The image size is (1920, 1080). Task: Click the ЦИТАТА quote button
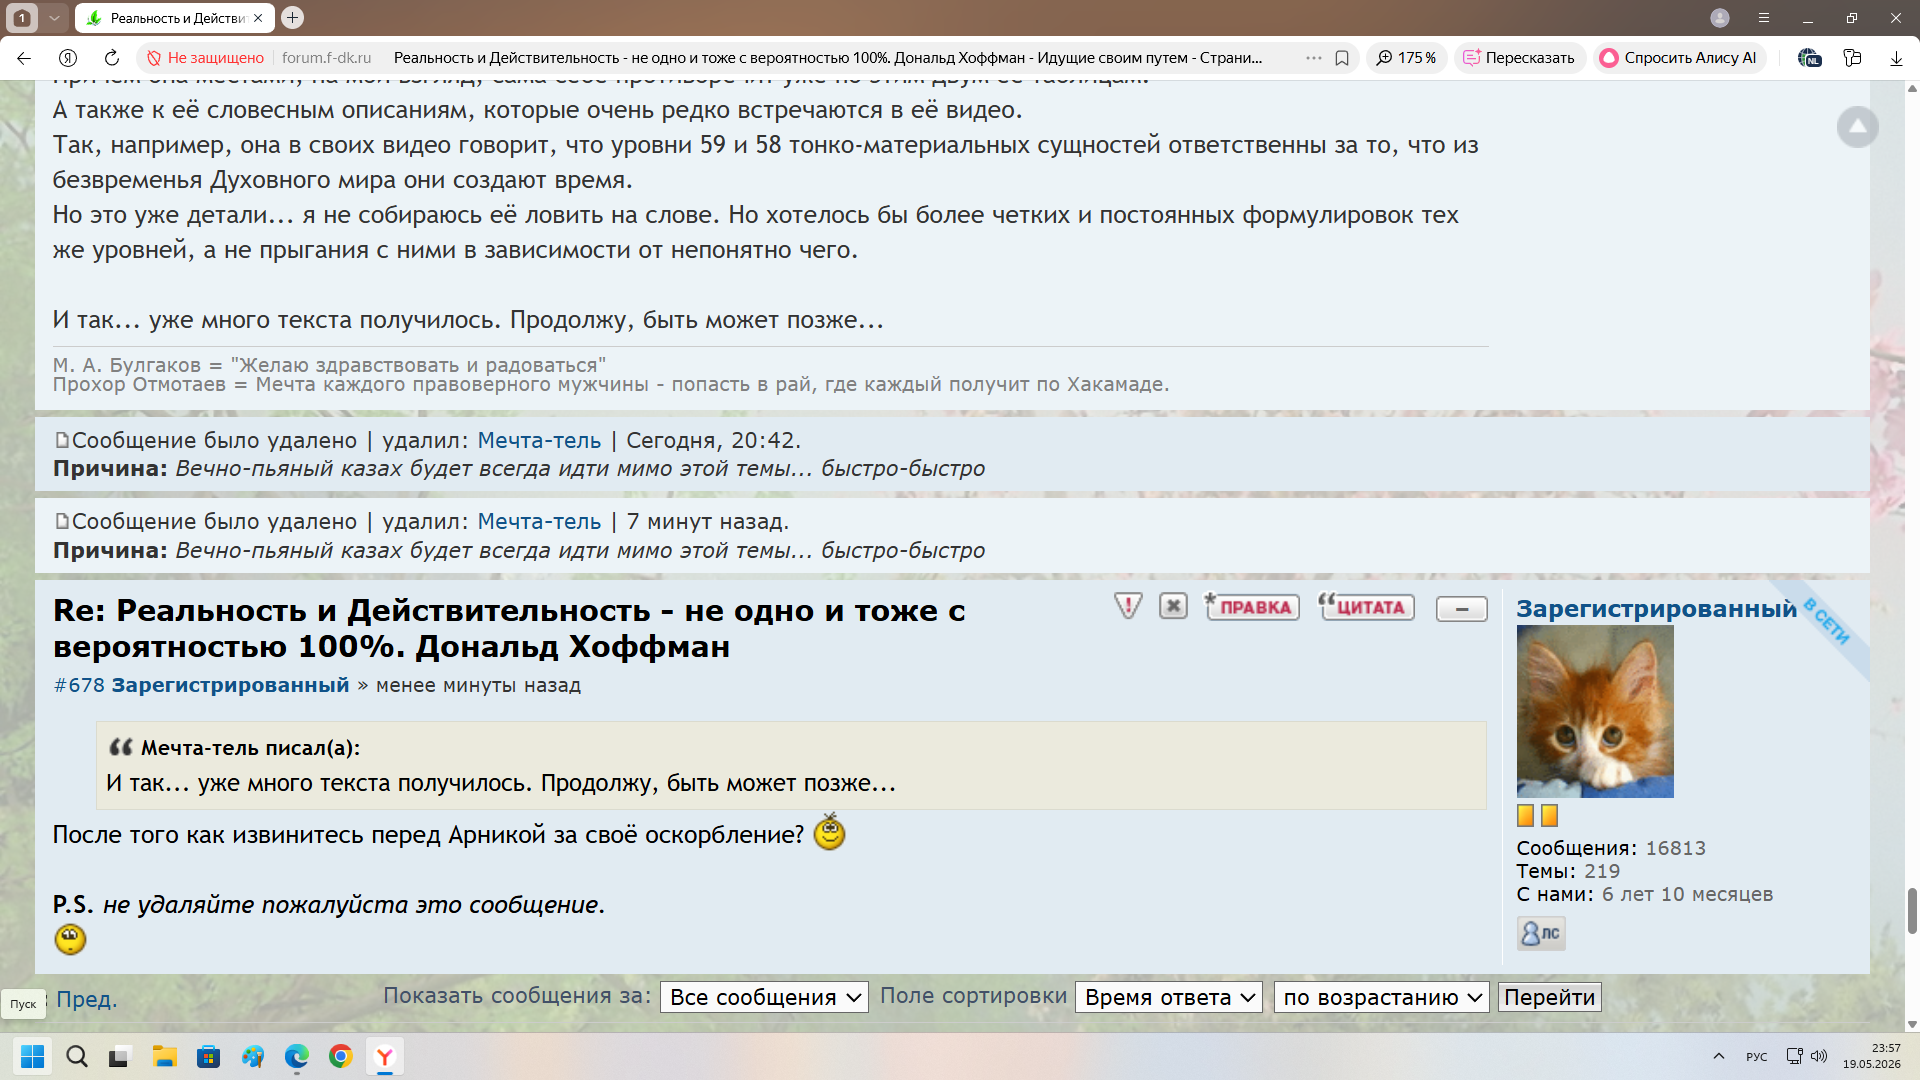(1366, 607)
